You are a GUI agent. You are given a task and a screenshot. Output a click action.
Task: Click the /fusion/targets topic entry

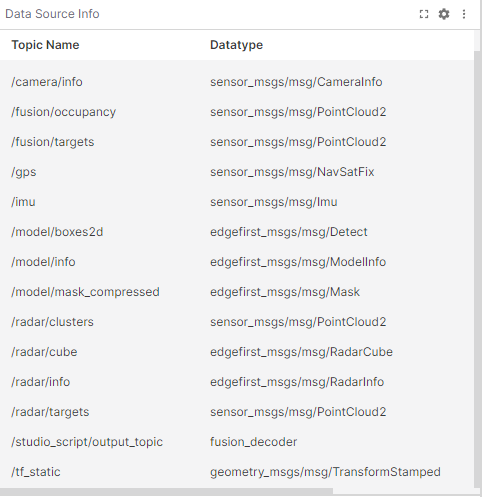pyautogui.click(x=53, y=142)
